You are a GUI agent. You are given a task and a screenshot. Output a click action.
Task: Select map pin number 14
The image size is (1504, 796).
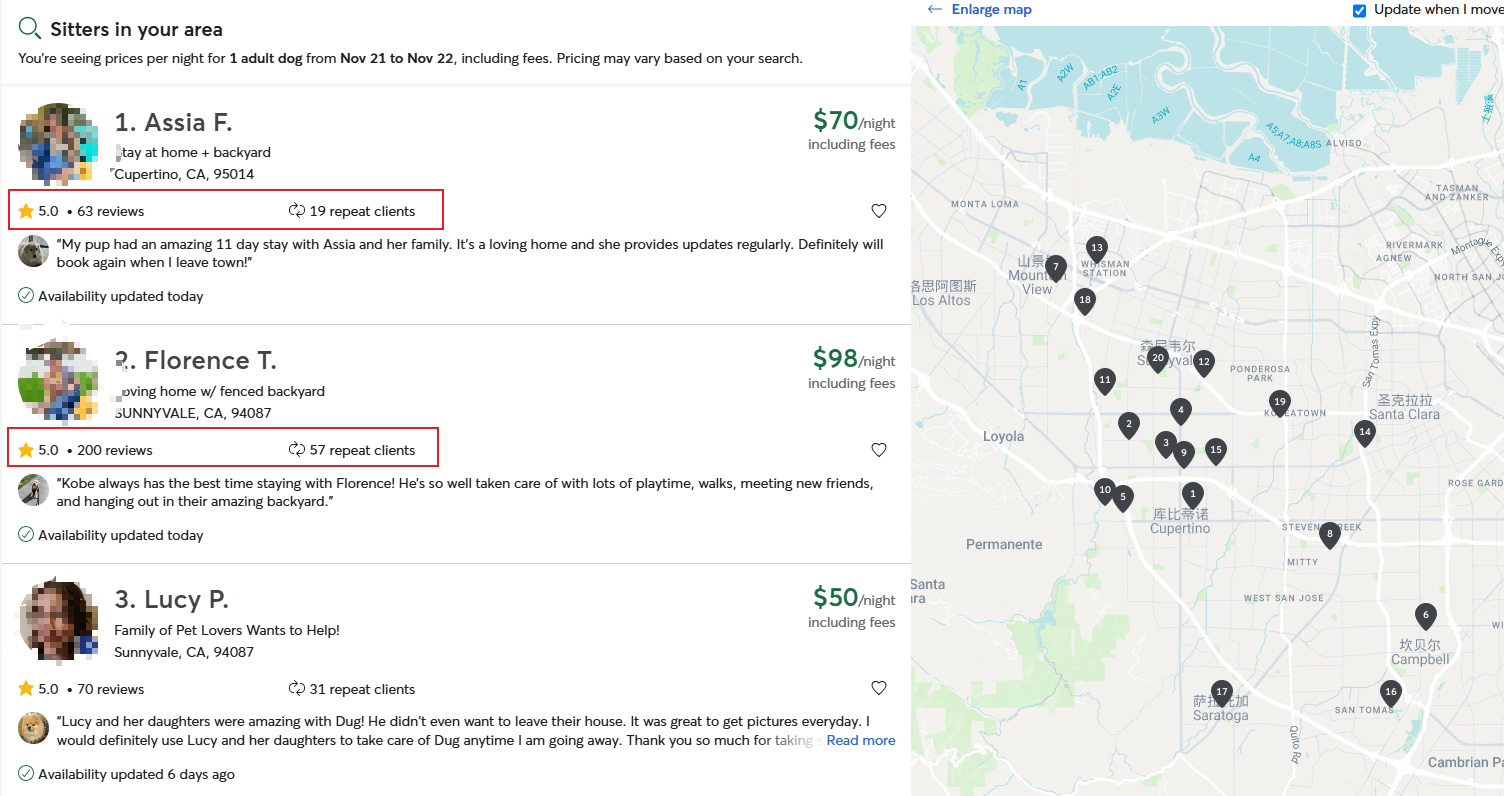coord(1365,431)
